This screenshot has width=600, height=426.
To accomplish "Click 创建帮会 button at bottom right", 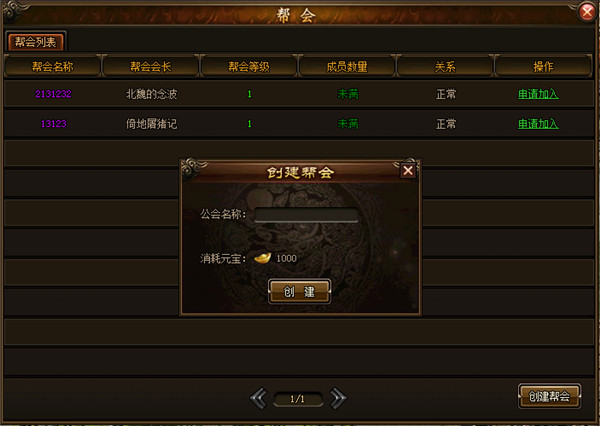I will tap(549, 396).
